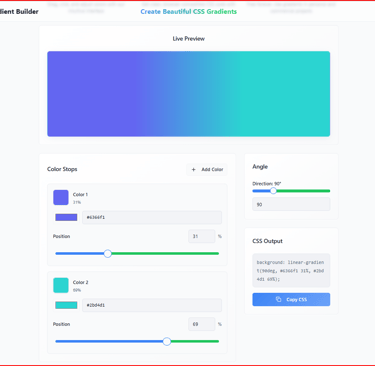Image resolution: width=375 pixels, height=366 pixels.
Task: Click the Live Preview title
Action: [189, 39]
